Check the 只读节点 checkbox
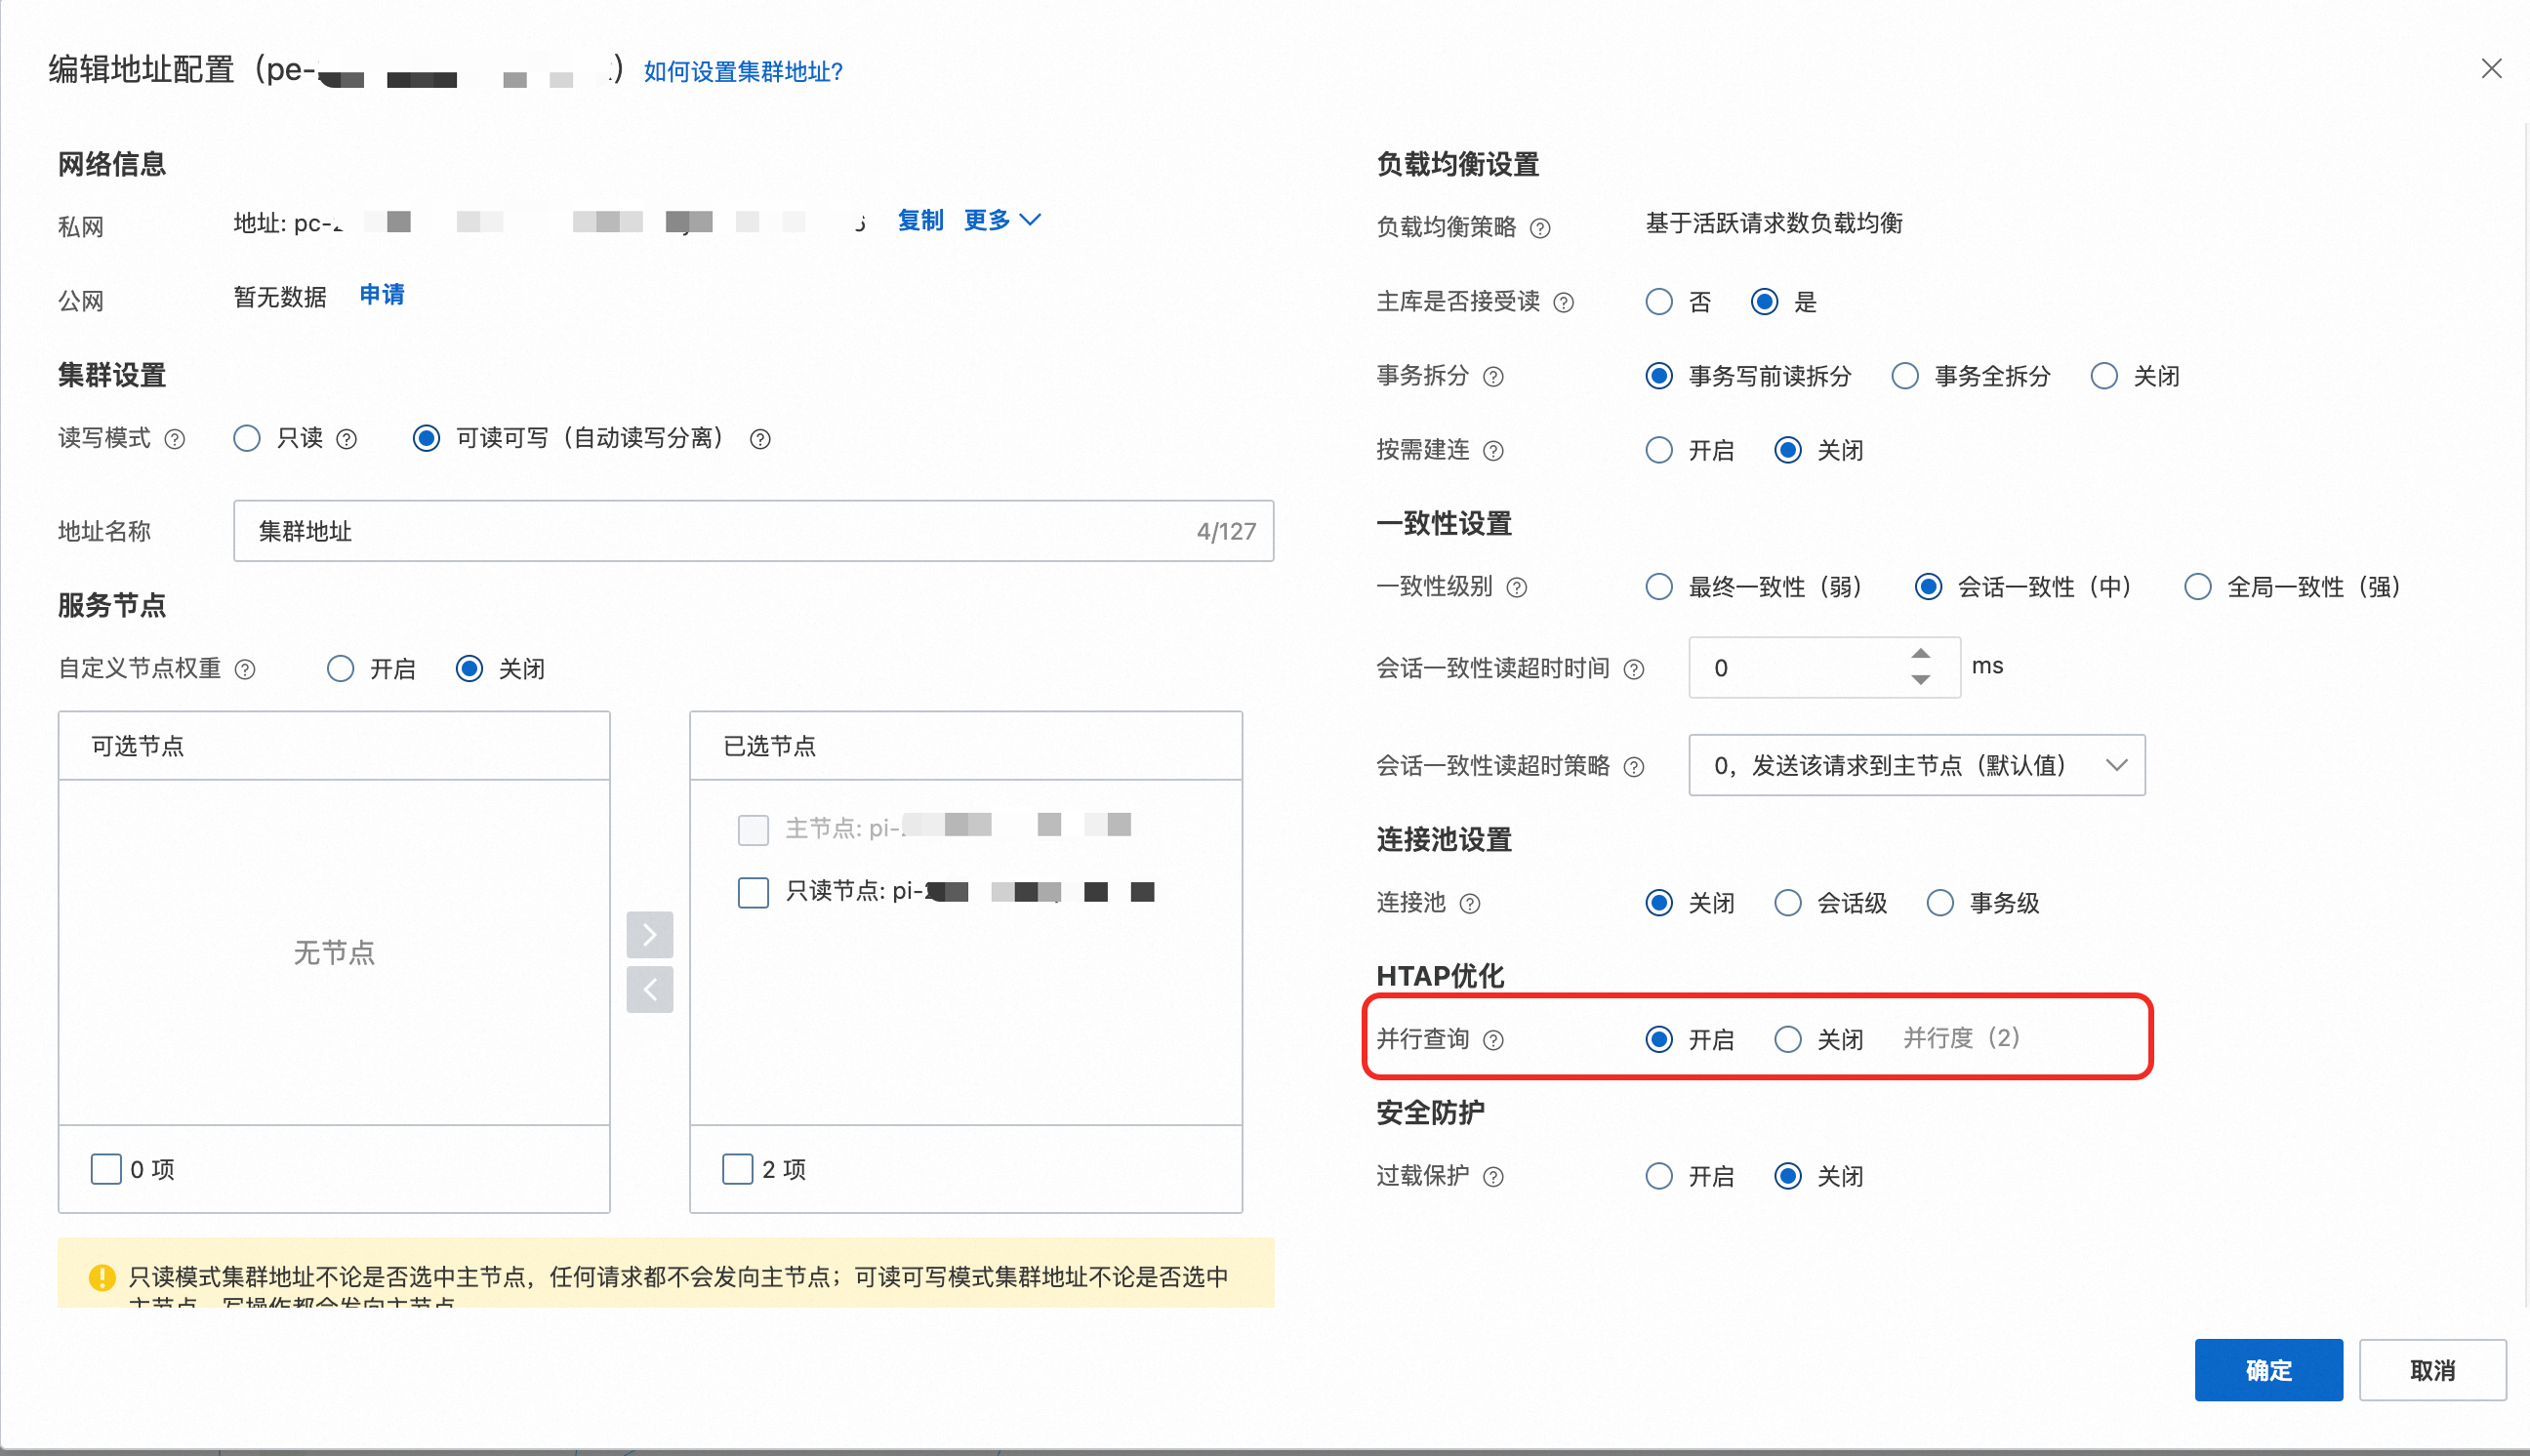Screen dimensions: 2530x1456 coord(753,892)
